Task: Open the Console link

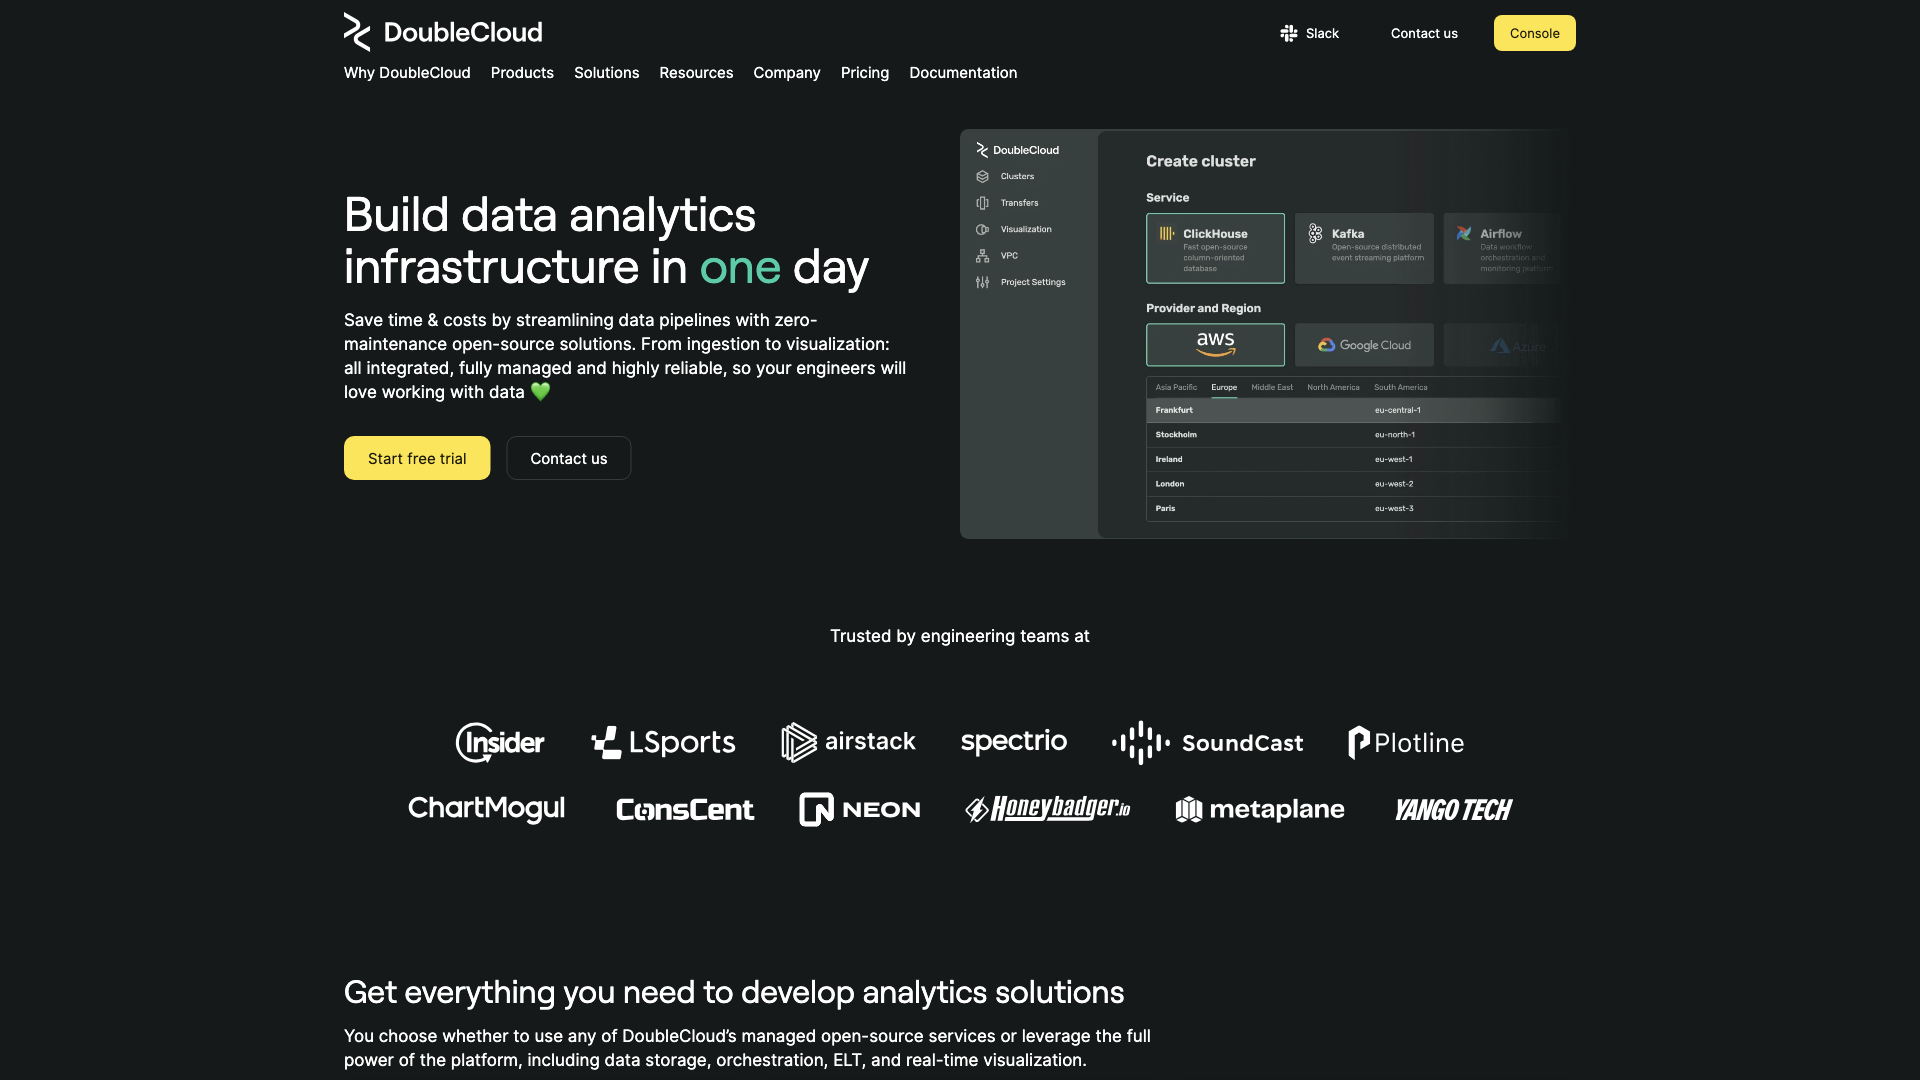Action: coord(1534,32)
